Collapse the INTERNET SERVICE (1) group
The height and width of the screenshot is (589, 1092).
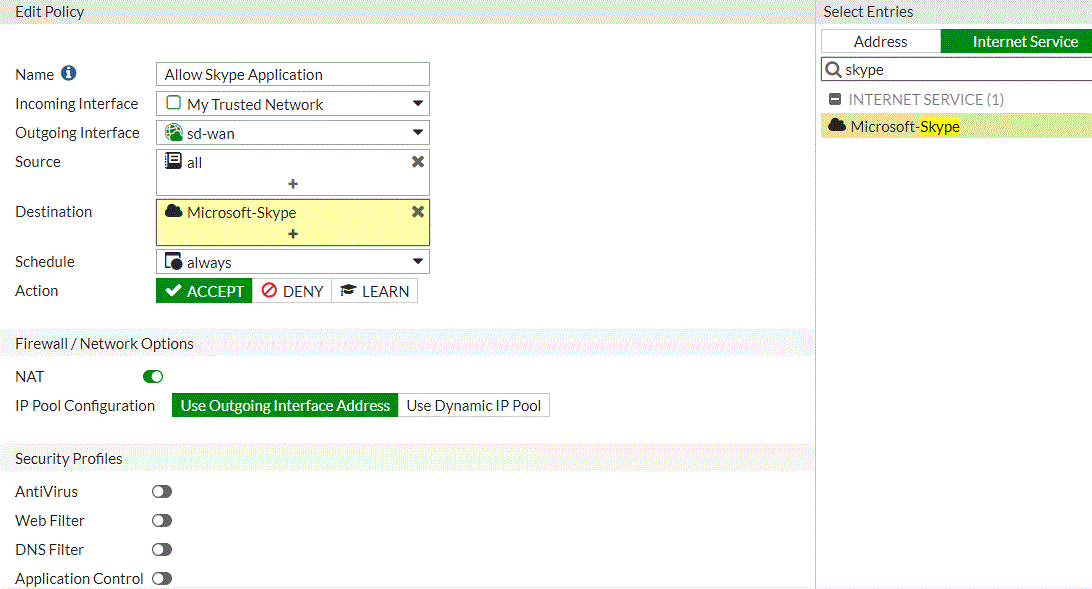pyautogui.click(x=835, y=100)
